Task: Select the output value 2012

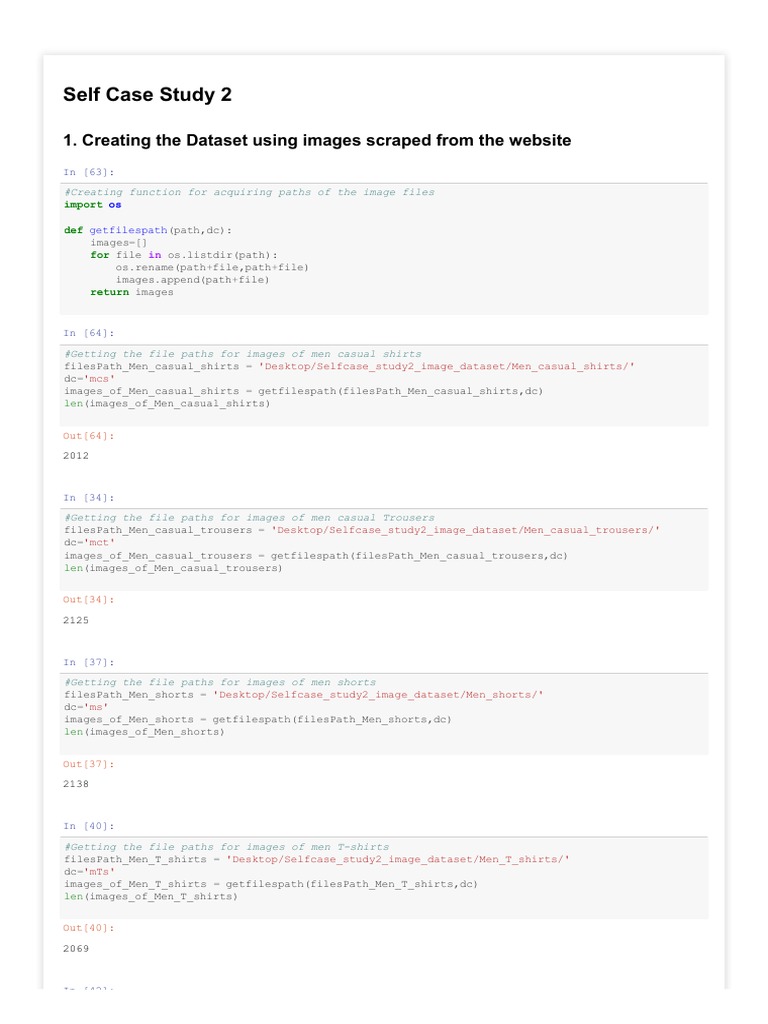Action: coord(76,456)
